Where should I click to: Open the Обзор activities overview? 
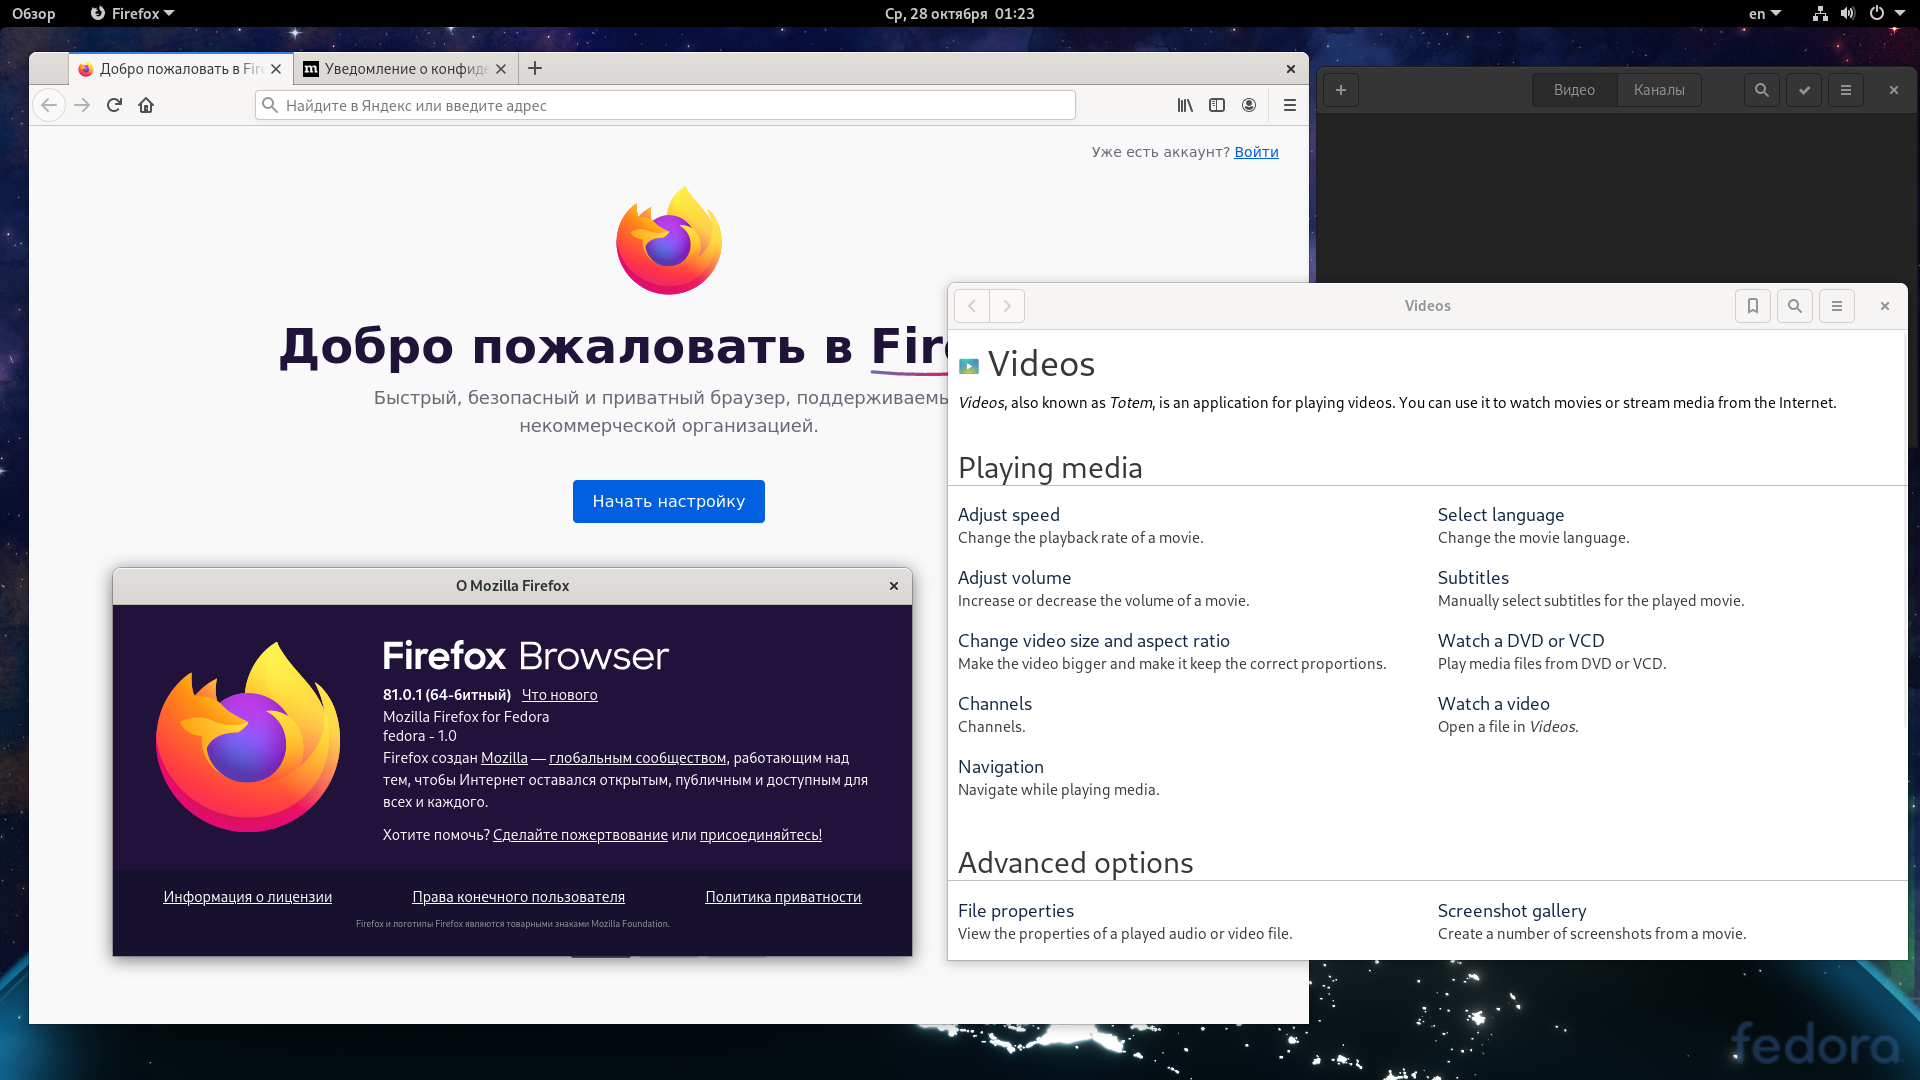tap(34, 14)
